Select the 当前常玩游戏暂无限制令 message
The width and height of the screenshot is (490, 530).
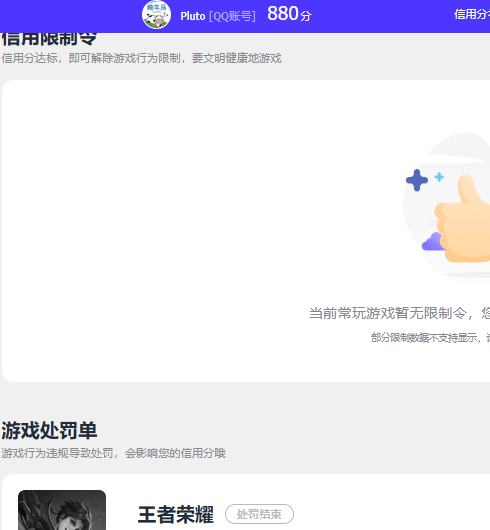[x=399, y=313]
